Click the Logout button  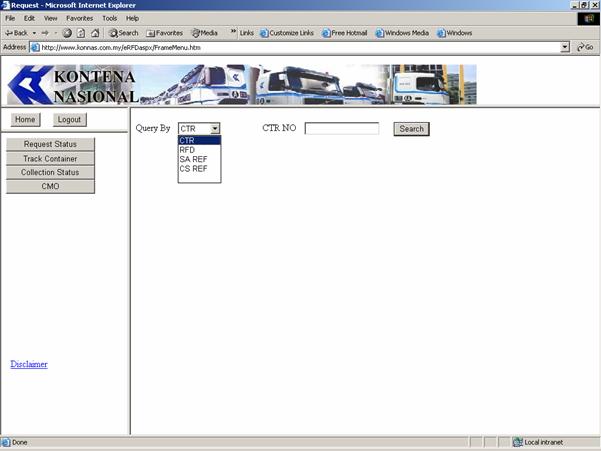click(69, 120)
